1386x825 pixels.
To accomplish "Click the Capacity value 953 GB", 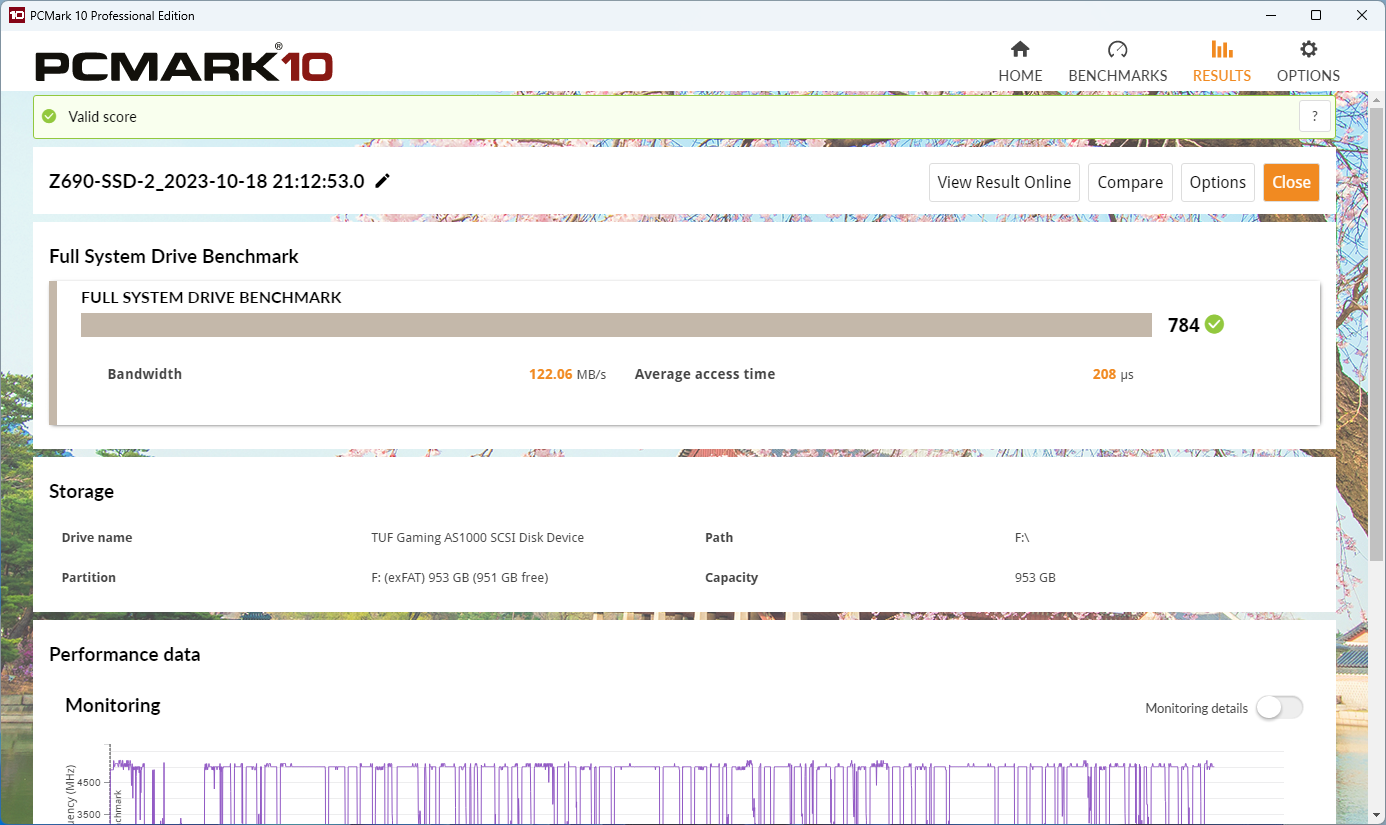I will pos(1035,578).
